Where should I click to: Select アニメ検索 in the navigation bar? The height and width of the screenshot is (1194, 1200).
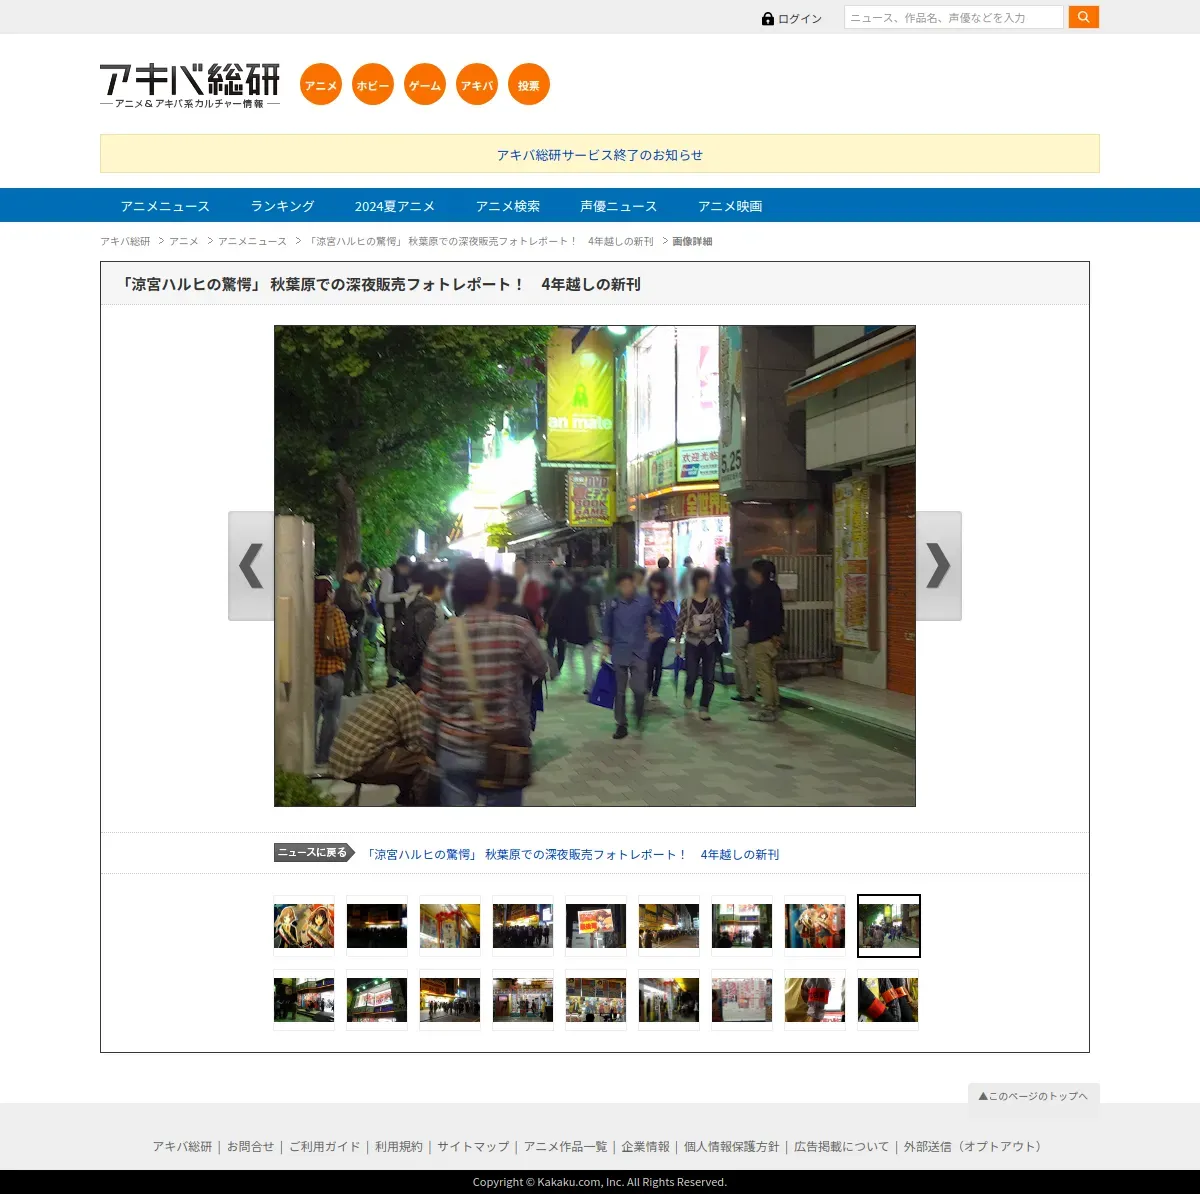click(508, 206)
